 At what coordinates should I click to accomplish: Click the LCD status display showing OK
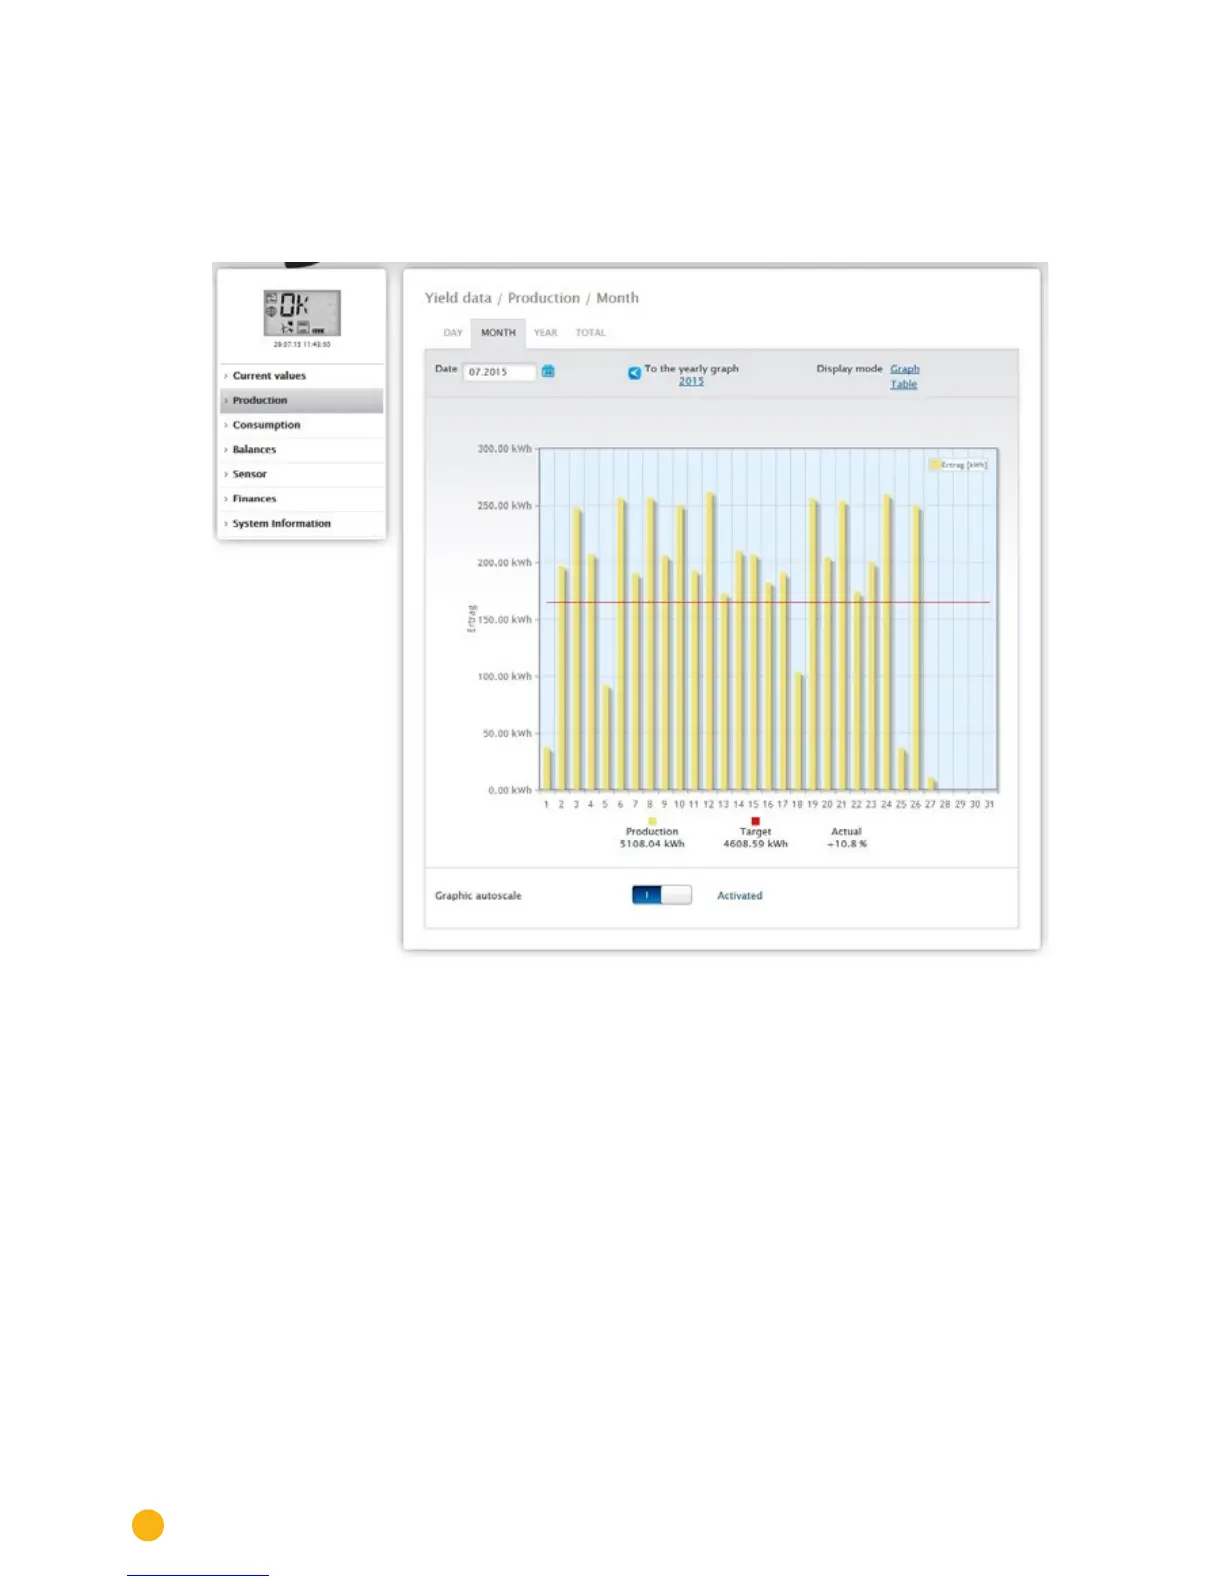point(302,313)
